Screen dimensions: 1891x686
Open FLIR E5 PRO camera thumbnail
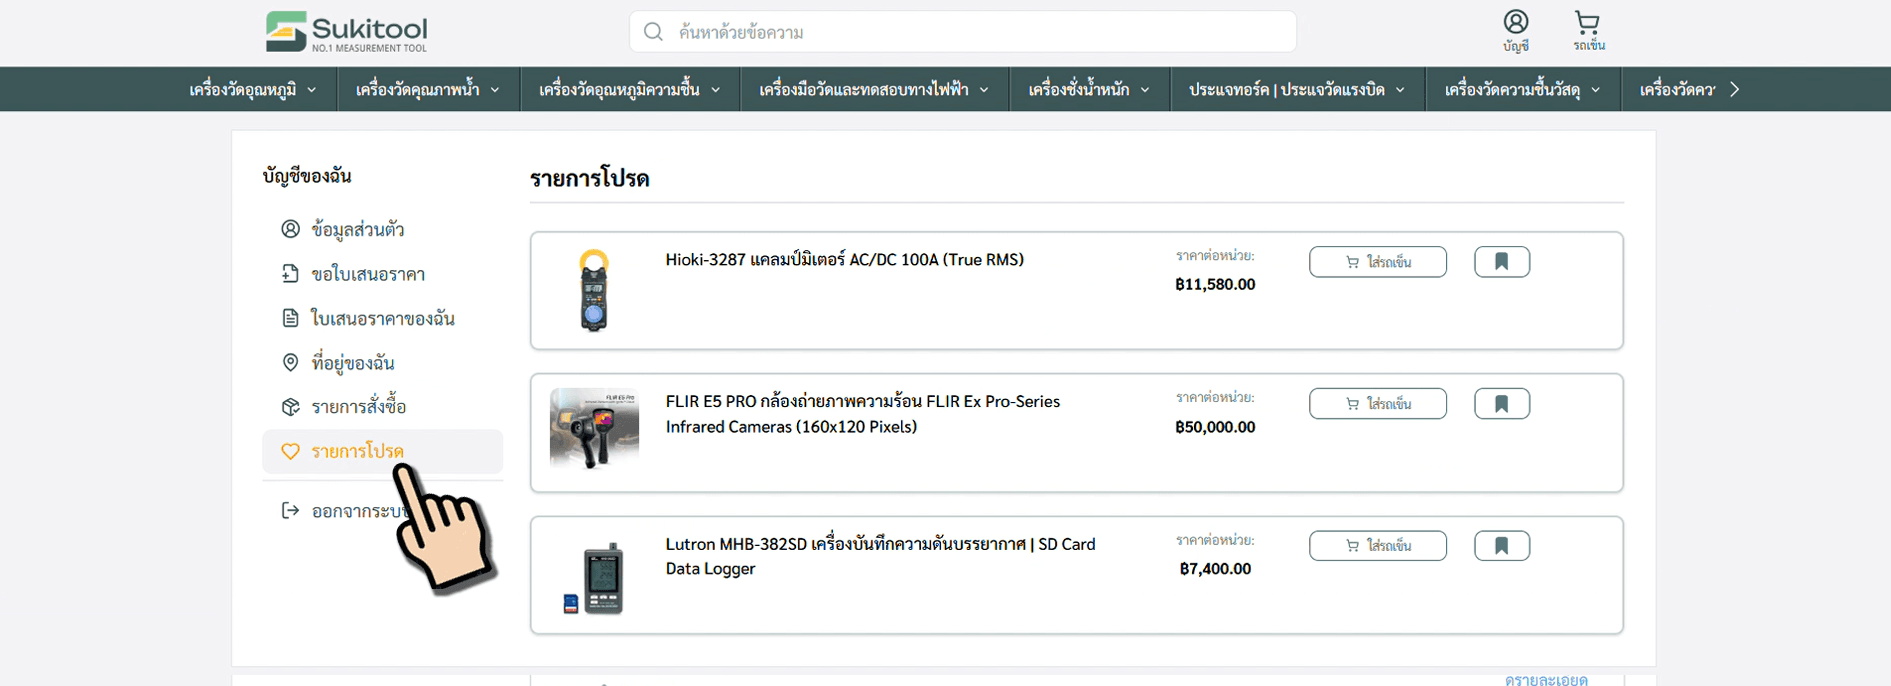(594, 429)
